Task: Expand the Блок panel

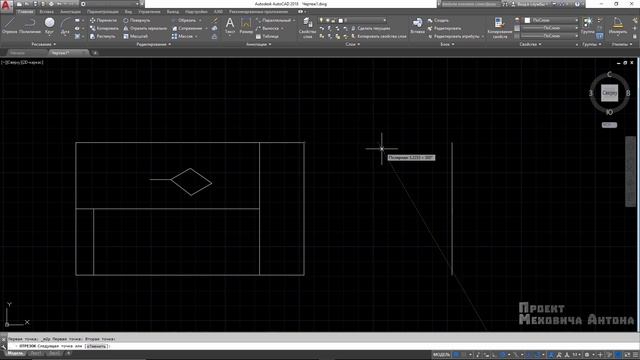Action: [x=447, y=44]
